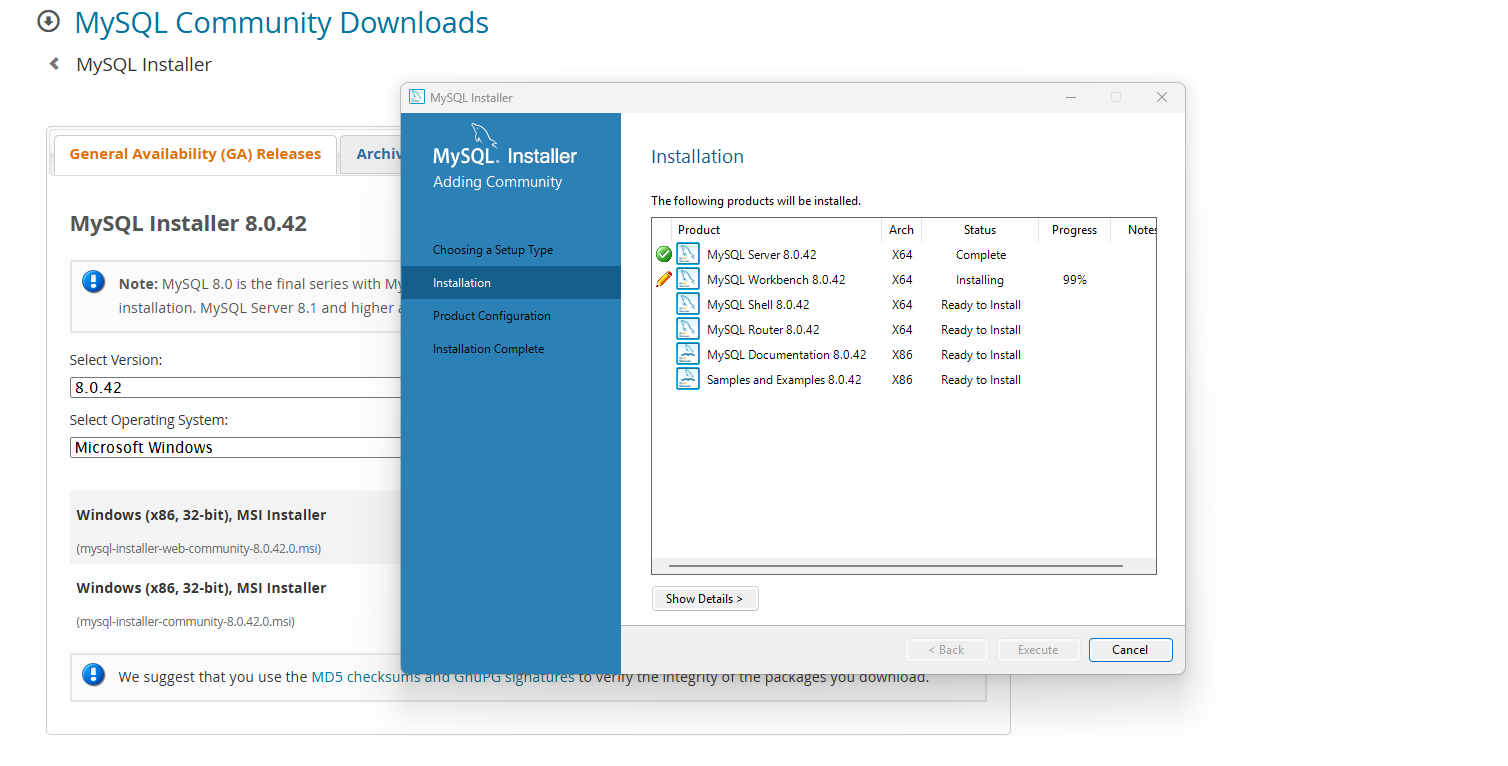Click the X64 arch cell for MySQL Server
This screenshot has height=766, width=1508.
(x=902, y=255)
